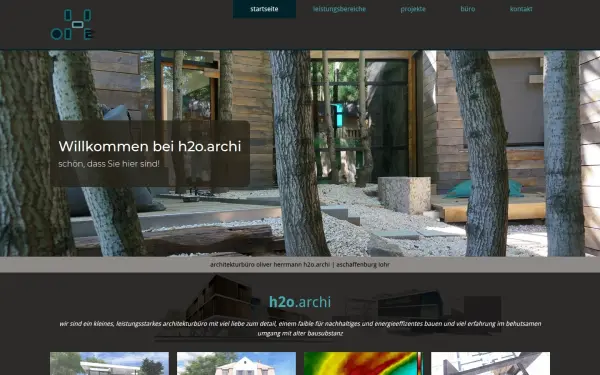Open the first thumbnail showing modern white house
This screenshot has width=600, height=375.
(109, 364)
